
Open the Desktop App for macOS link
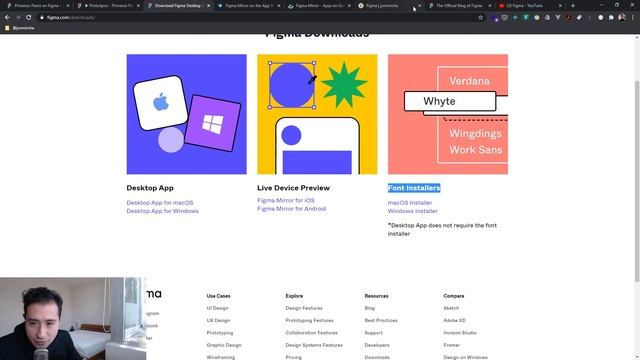160,202
